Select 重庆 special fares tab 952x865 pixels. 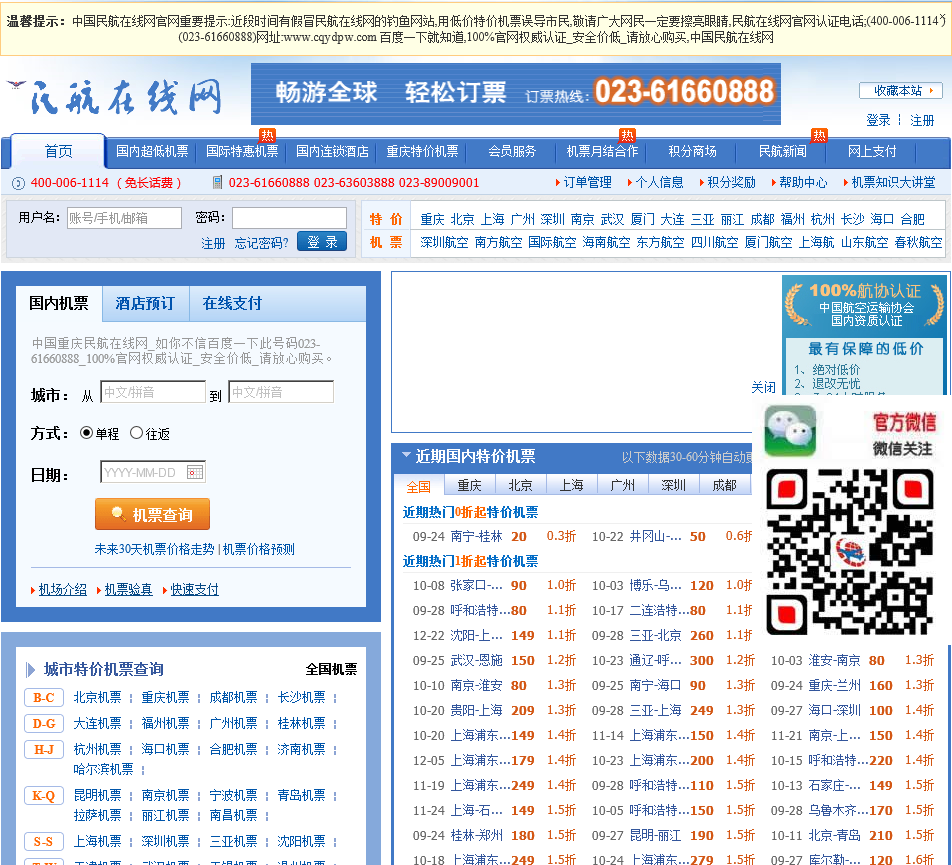tap(469, 485)
